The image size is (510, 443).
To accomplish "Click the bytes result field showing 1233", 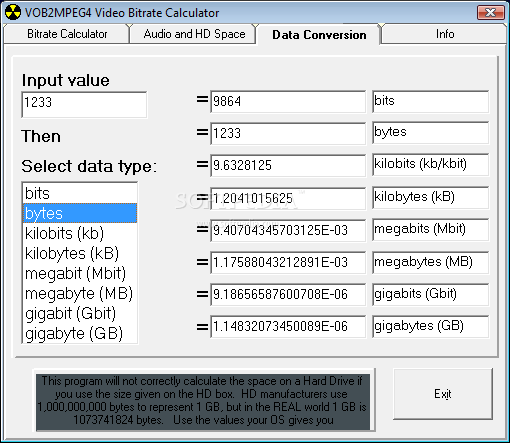I will [x=288, y=133].
